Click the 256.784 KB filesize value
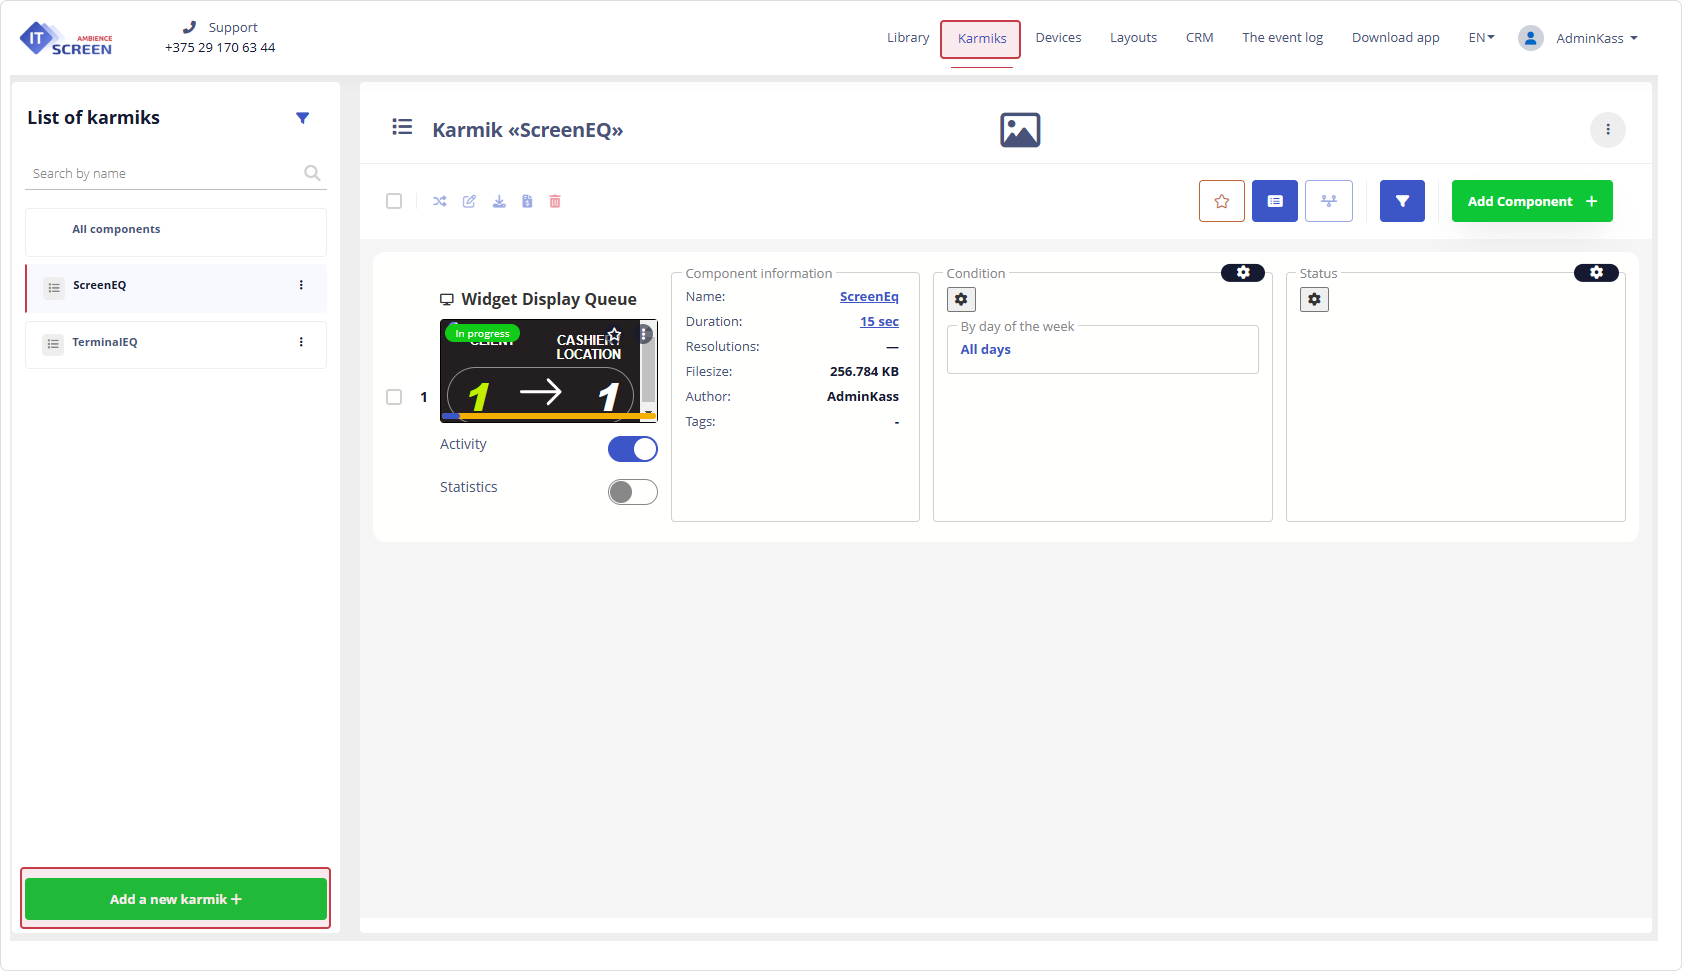 tap(864, 372)
